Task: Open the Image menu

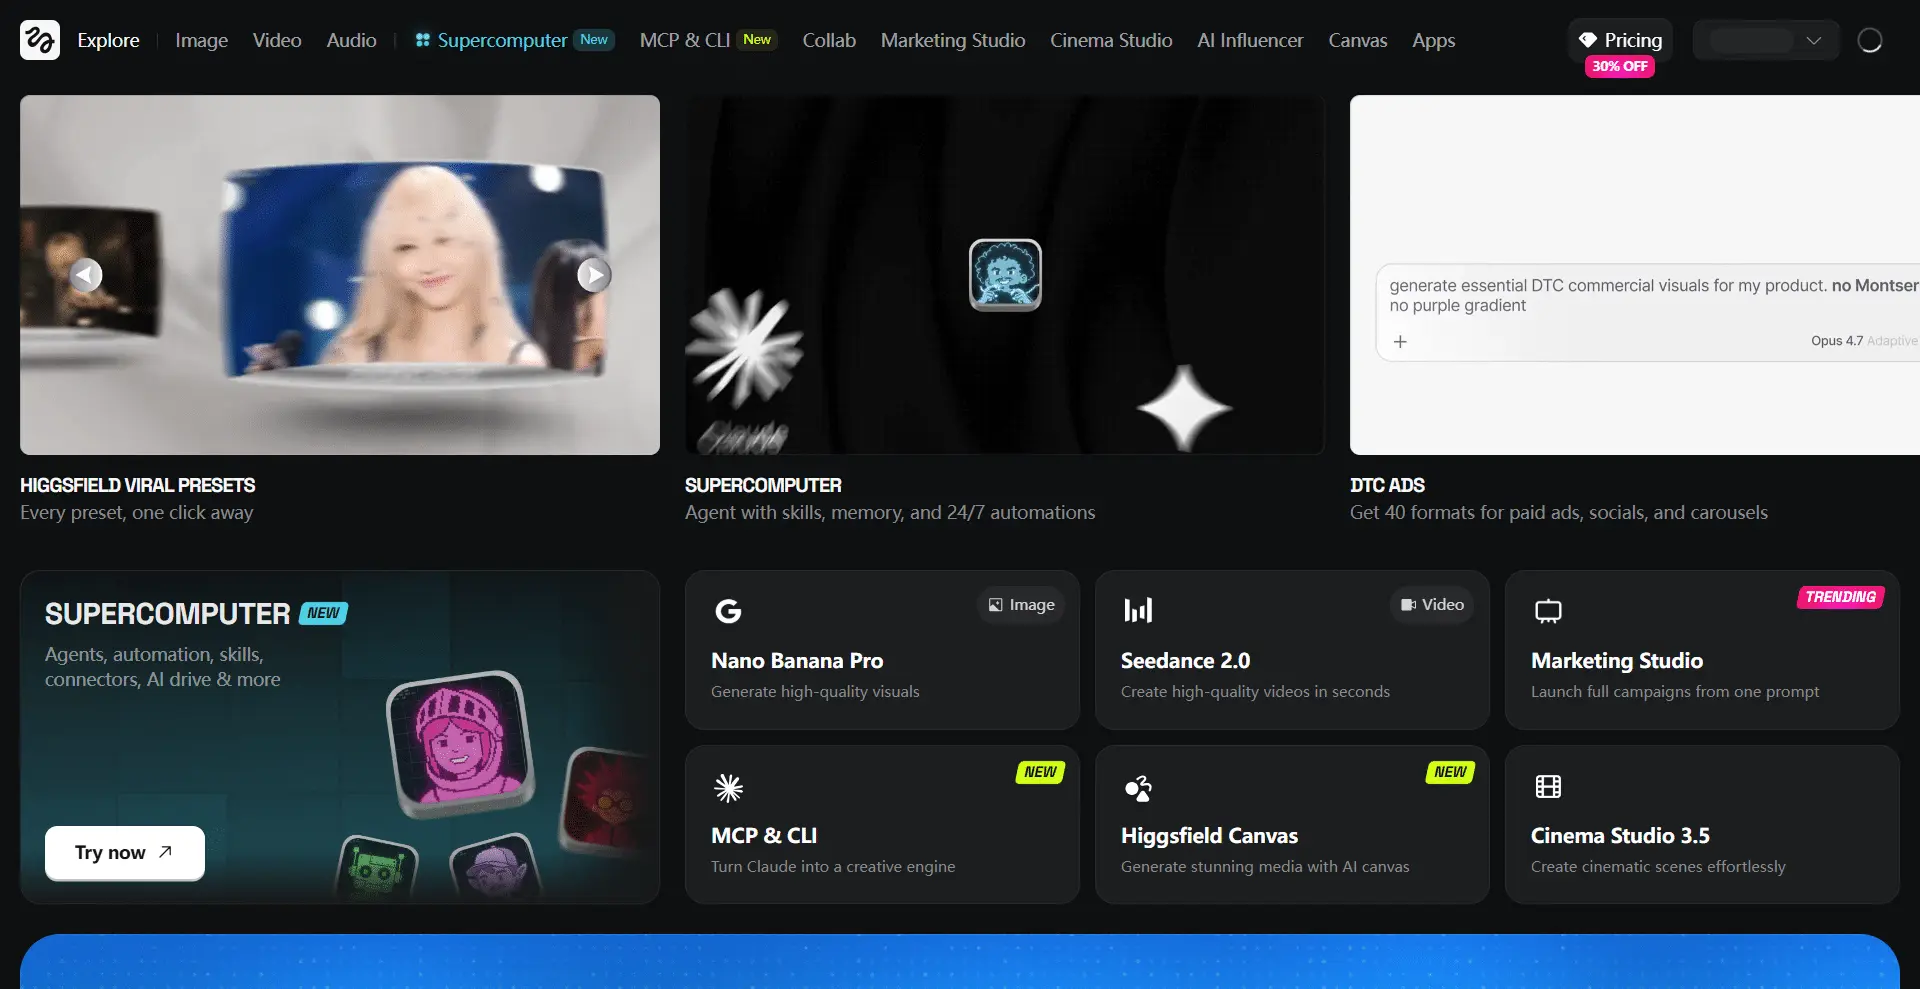Action: [x=201, y=40]
